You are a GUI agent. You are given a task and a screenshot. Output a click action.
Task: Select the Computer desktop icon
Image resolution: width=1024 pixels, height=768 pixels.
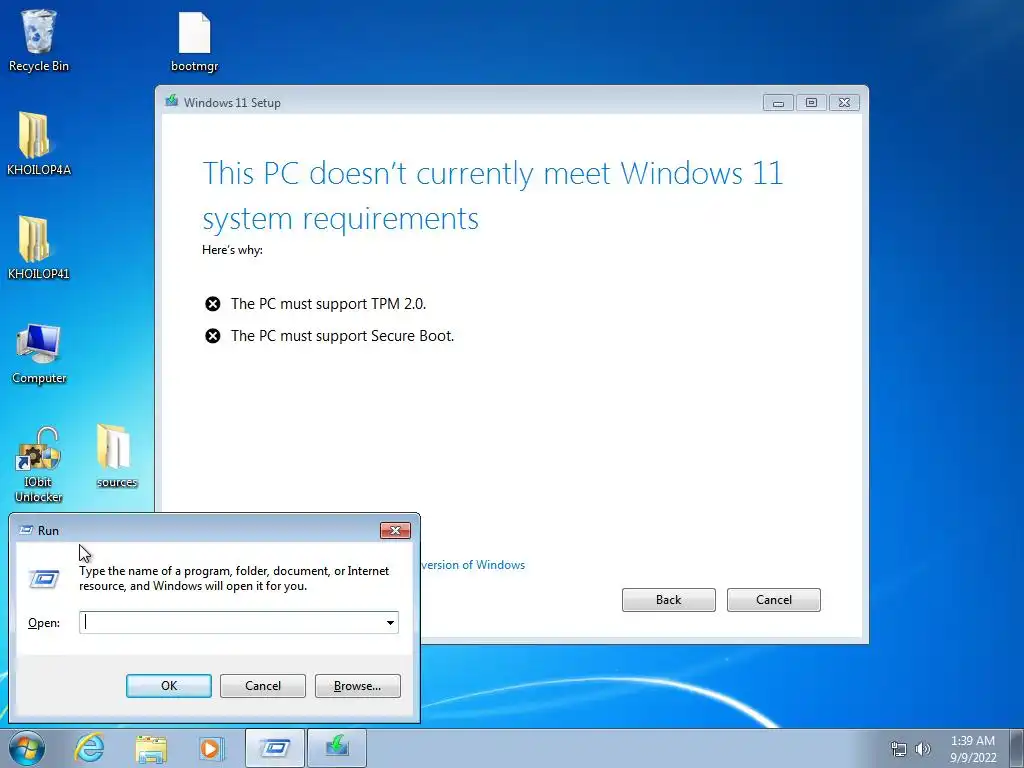pyautogui.click(x=39, y=353)
